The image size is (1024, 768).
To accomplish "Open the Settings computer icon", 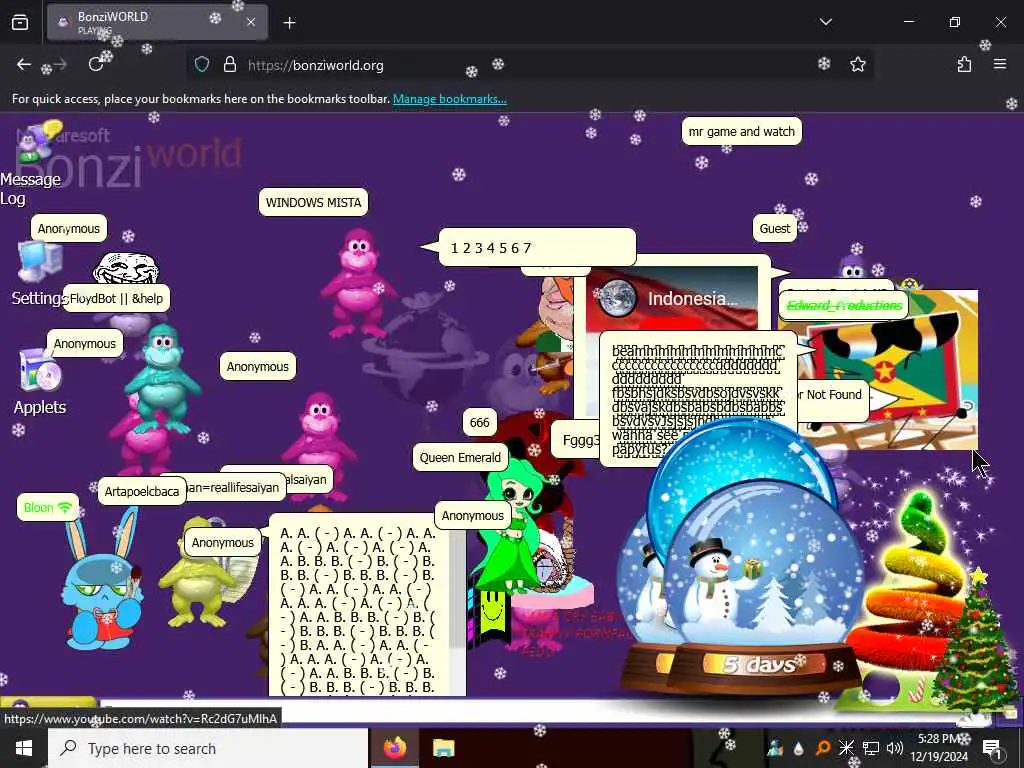I will click(x=39, y=264).
